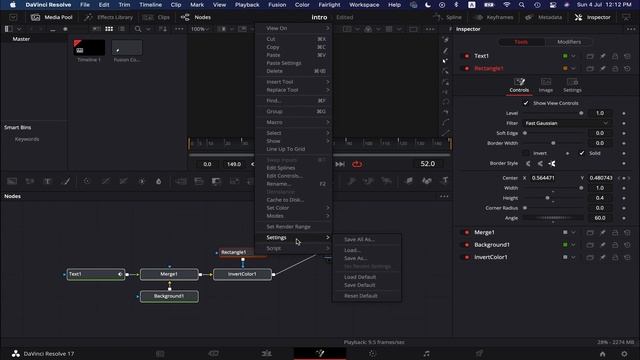Switch to Image tab in Inspector

(x=546, y=85)
